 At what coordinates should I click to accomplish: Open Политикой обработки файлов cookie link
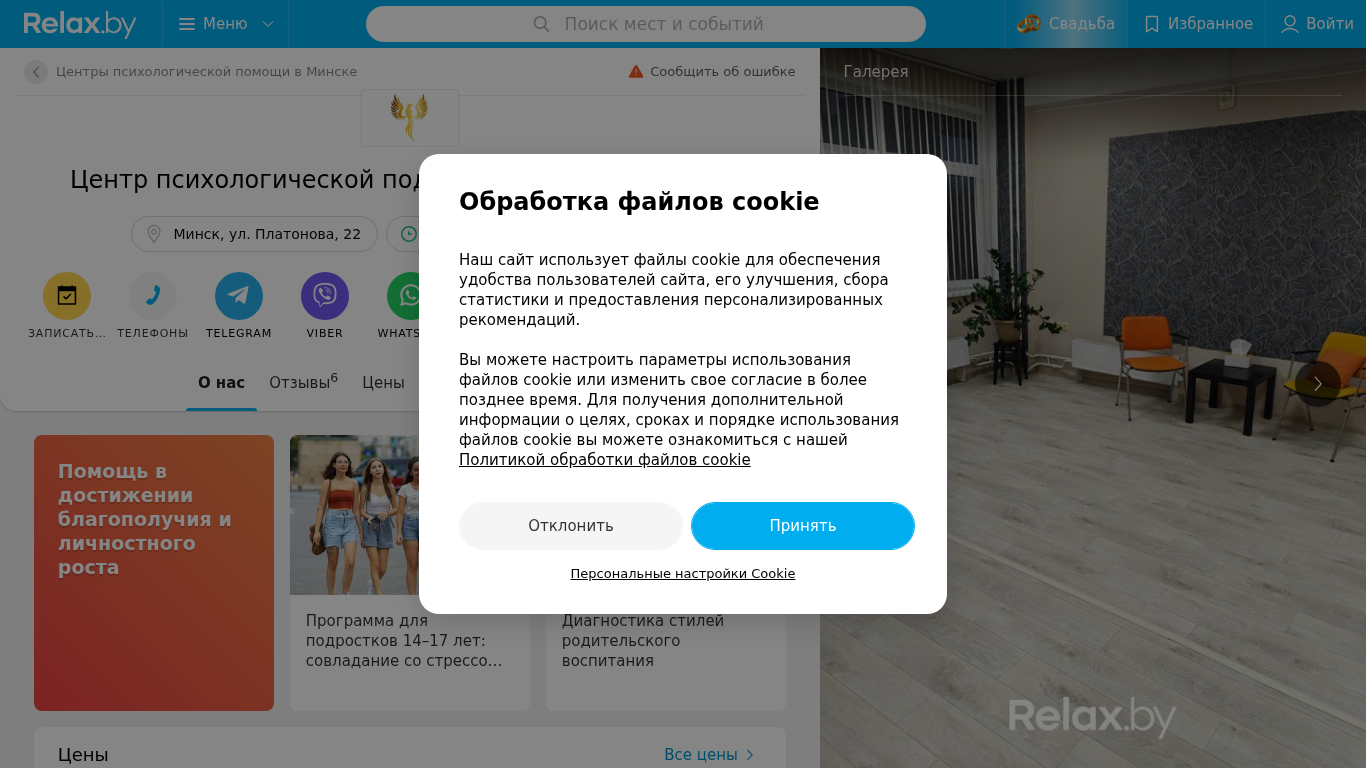pos(605,460)
